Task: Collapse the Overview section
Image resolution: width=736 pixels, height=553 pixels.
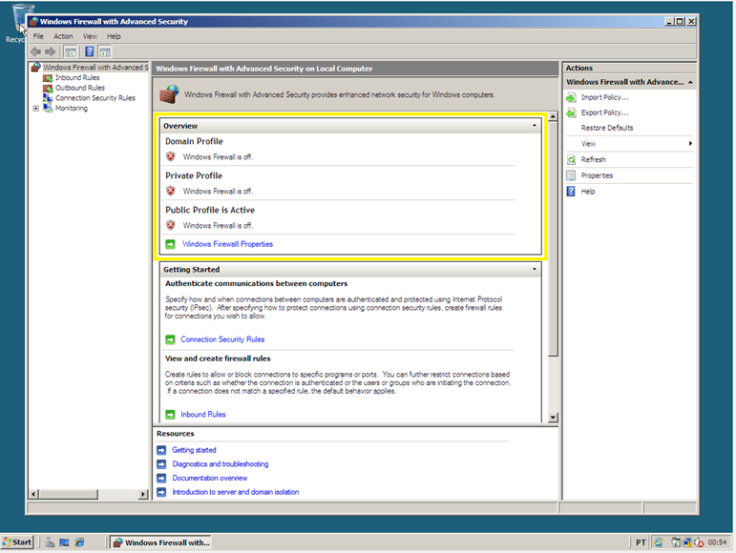Action: click(x=535, y=126)
